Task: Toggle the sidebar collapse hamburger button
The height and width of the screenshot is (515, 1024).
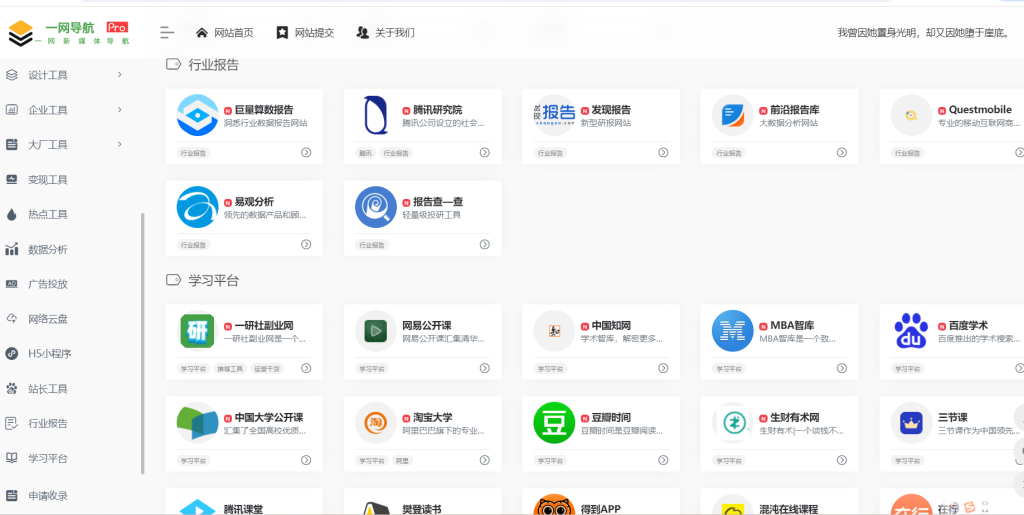Action: point(167,33)
